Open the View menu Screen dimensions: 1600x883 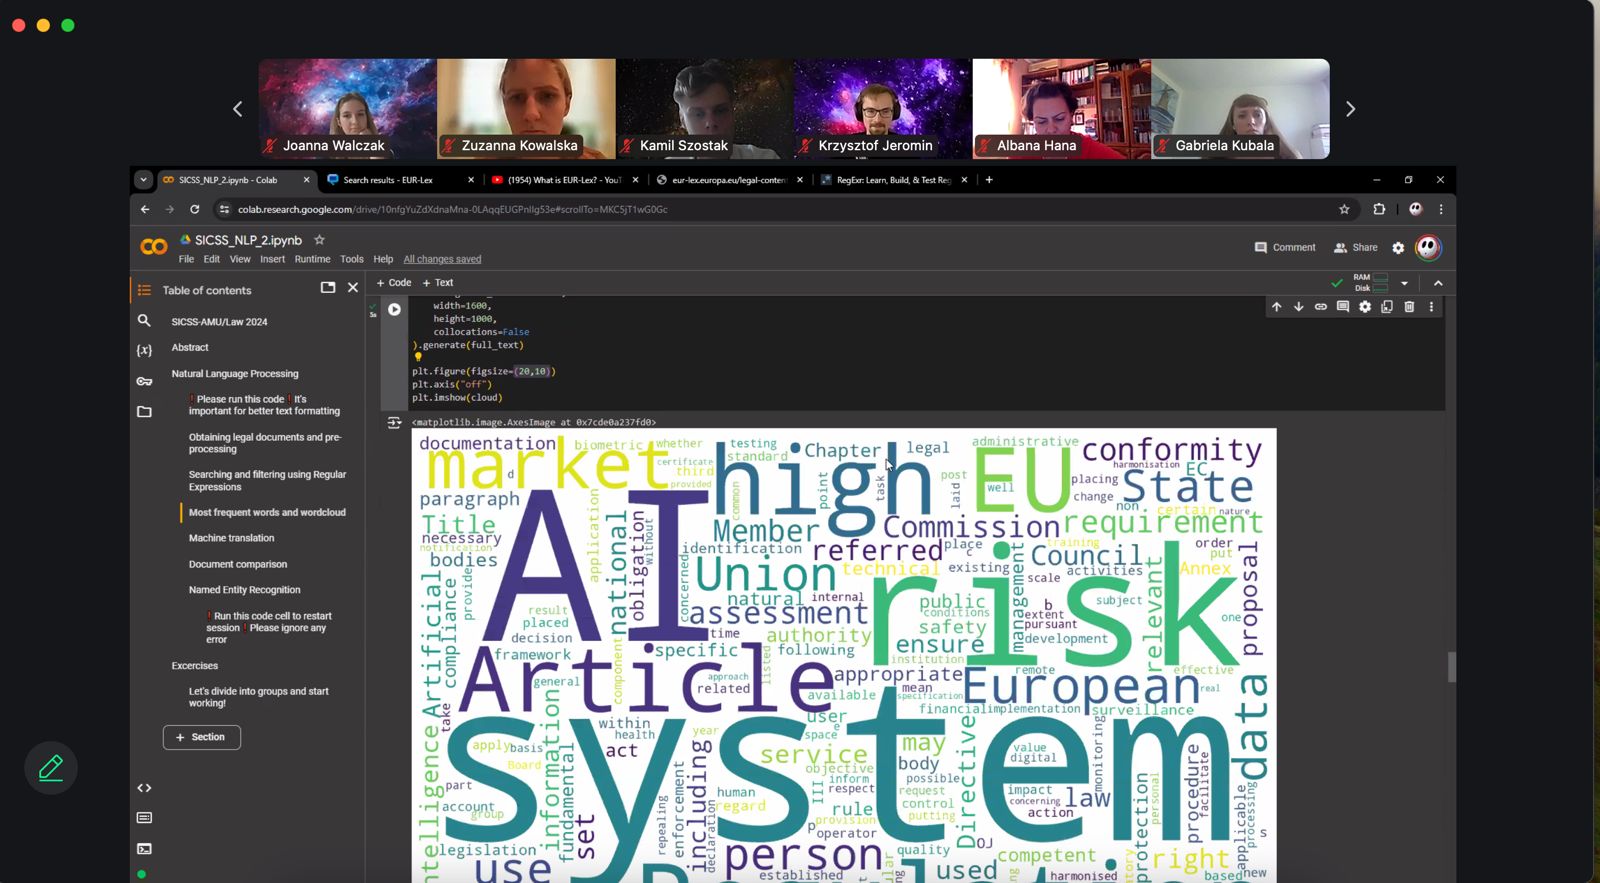(x=240, y=259)
